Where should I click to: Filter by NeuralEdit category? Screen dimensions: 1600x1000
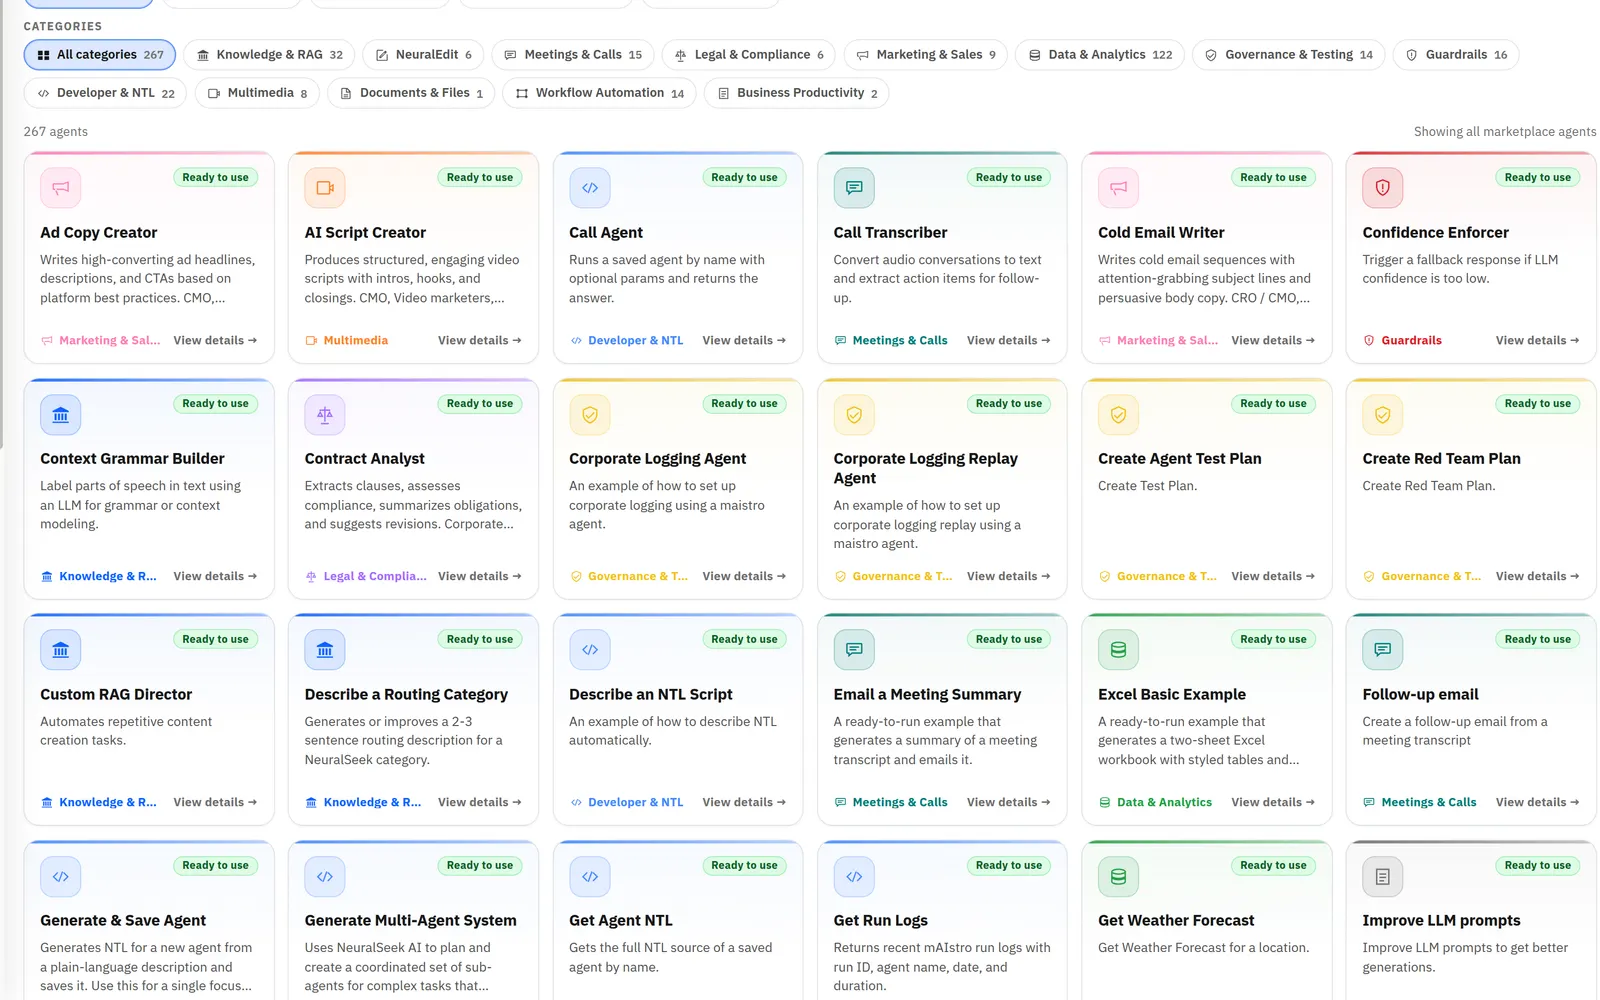coord(424,55)
